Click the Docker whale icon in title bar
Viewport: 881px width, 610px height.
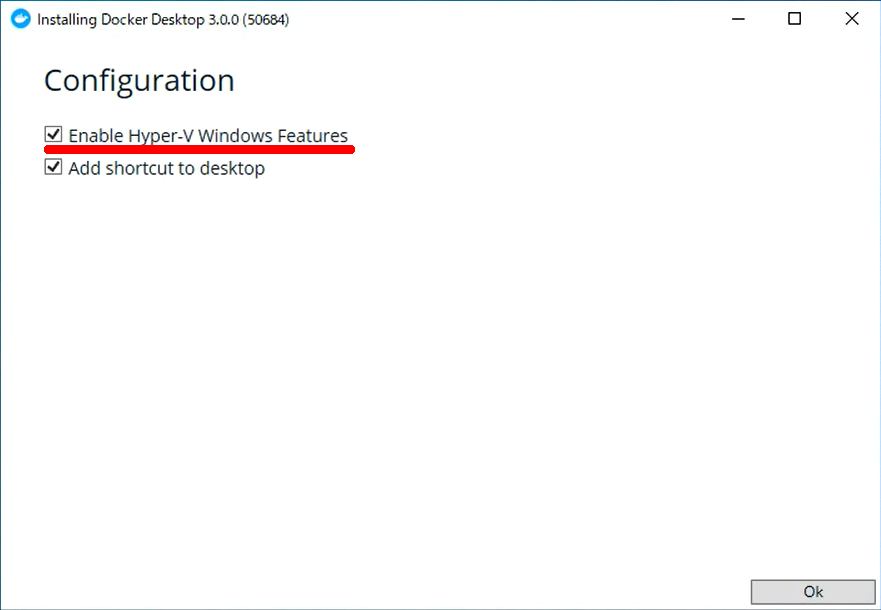coord(21,19)
